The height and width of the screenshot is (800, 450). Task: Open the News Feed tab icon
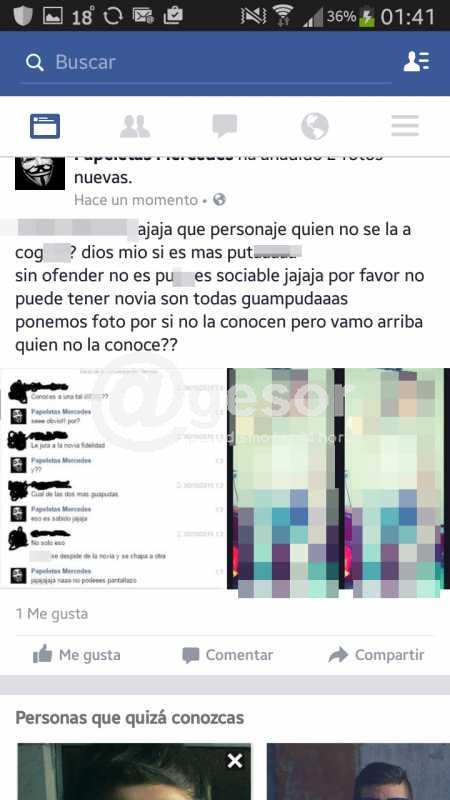tap(45, 127)
